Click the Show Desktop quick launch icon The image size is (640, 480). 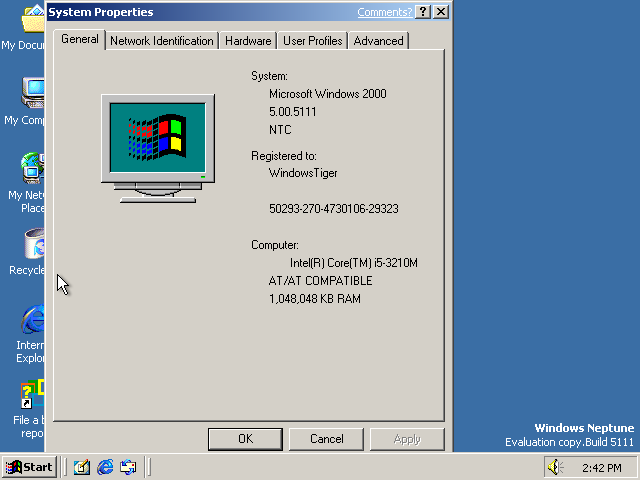82,467
